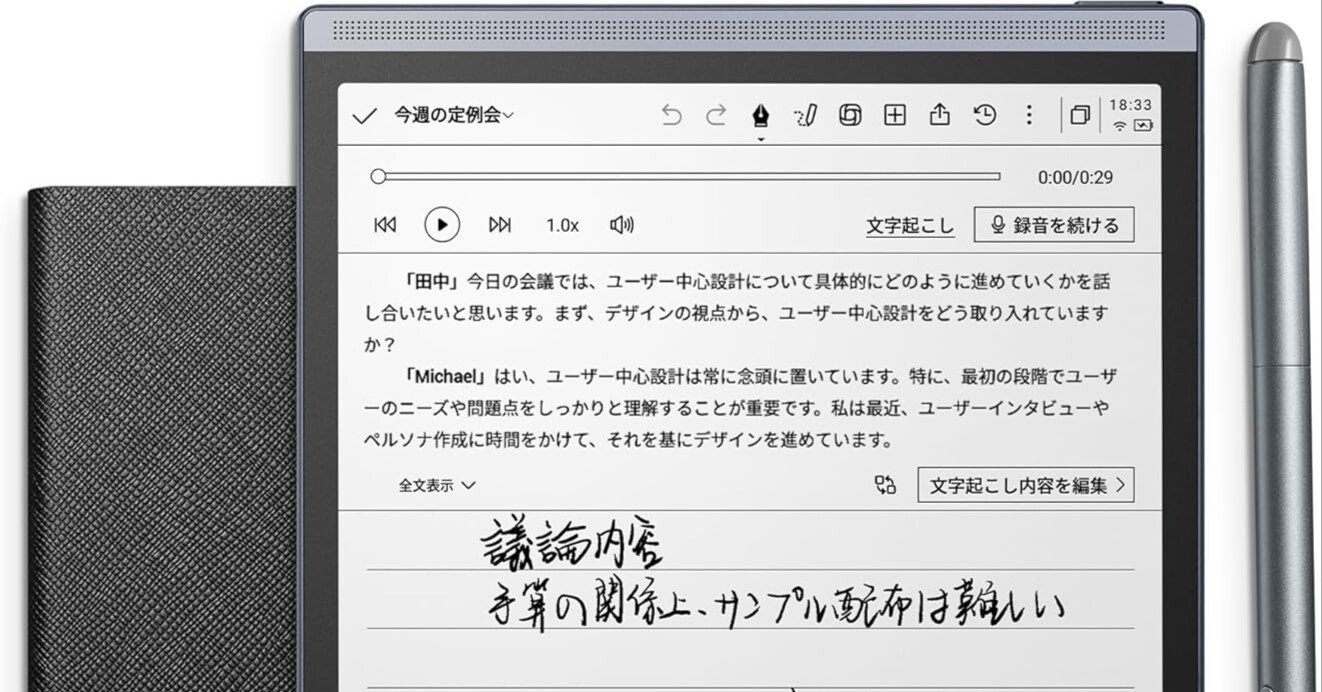The image size is (1322, 692).
Task: Toggle the note completion checkmark
Action: click(366, 115)
